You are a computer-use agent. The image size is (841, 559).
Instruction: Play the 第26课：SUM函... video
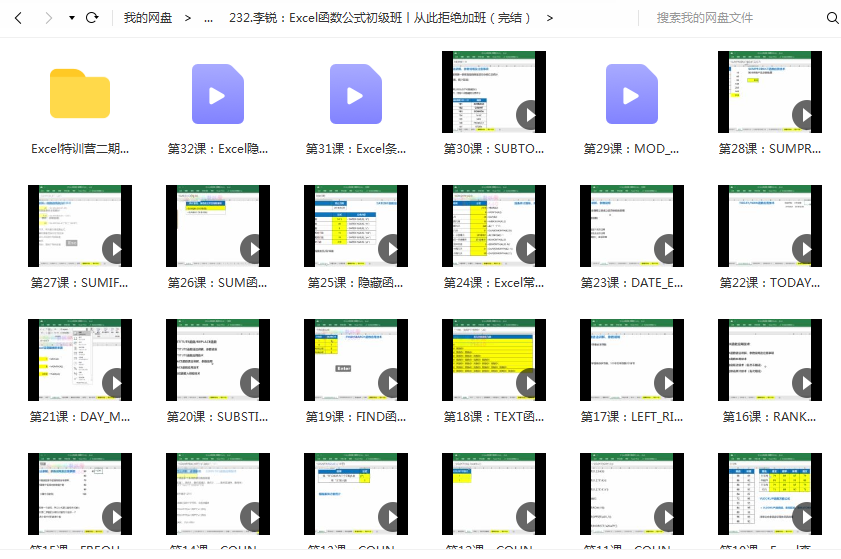[218, 226]
